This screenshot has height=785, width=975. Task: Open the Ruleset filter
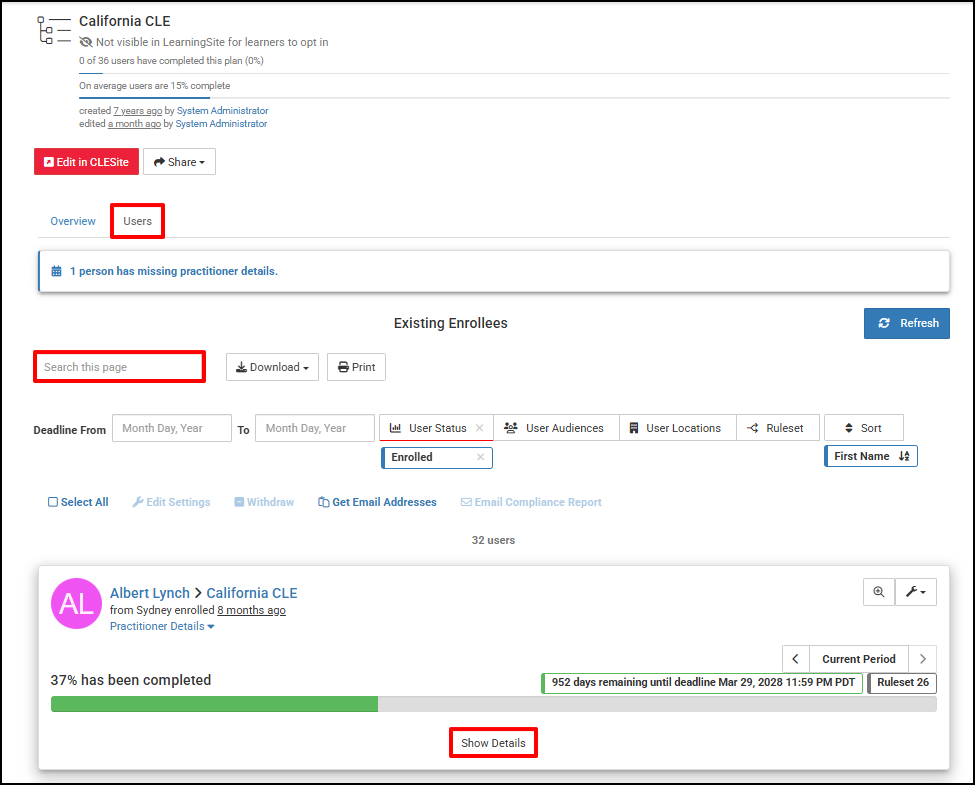pos(778,428)
